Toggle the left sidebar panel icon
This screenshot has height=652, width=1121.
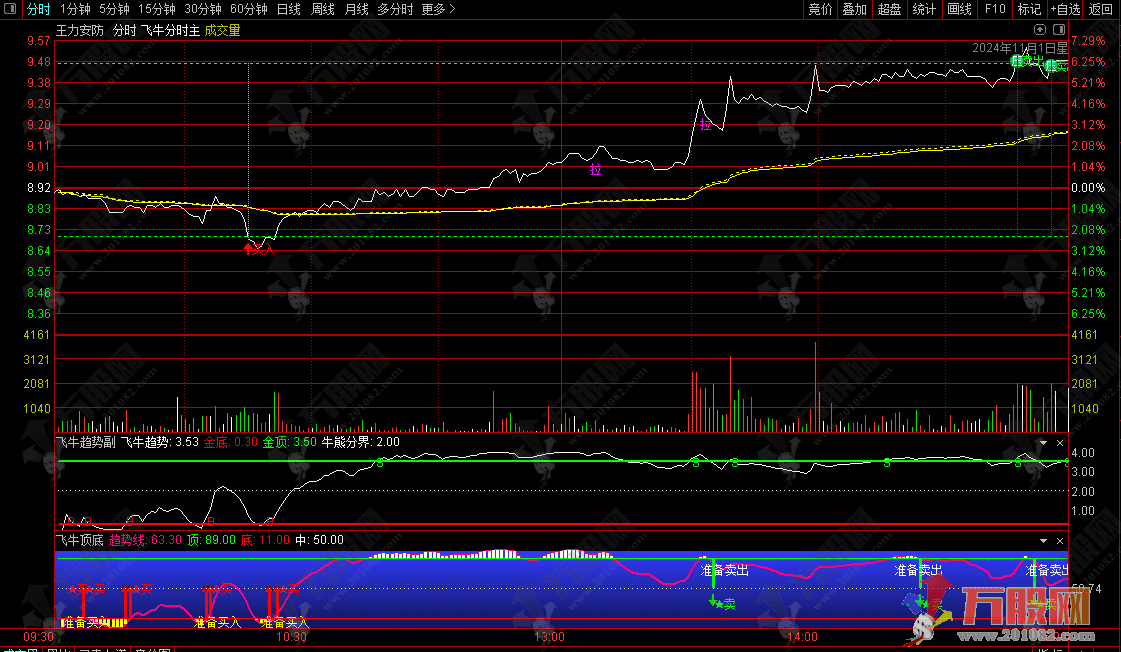pyautogui.click(x=10, y=9)
